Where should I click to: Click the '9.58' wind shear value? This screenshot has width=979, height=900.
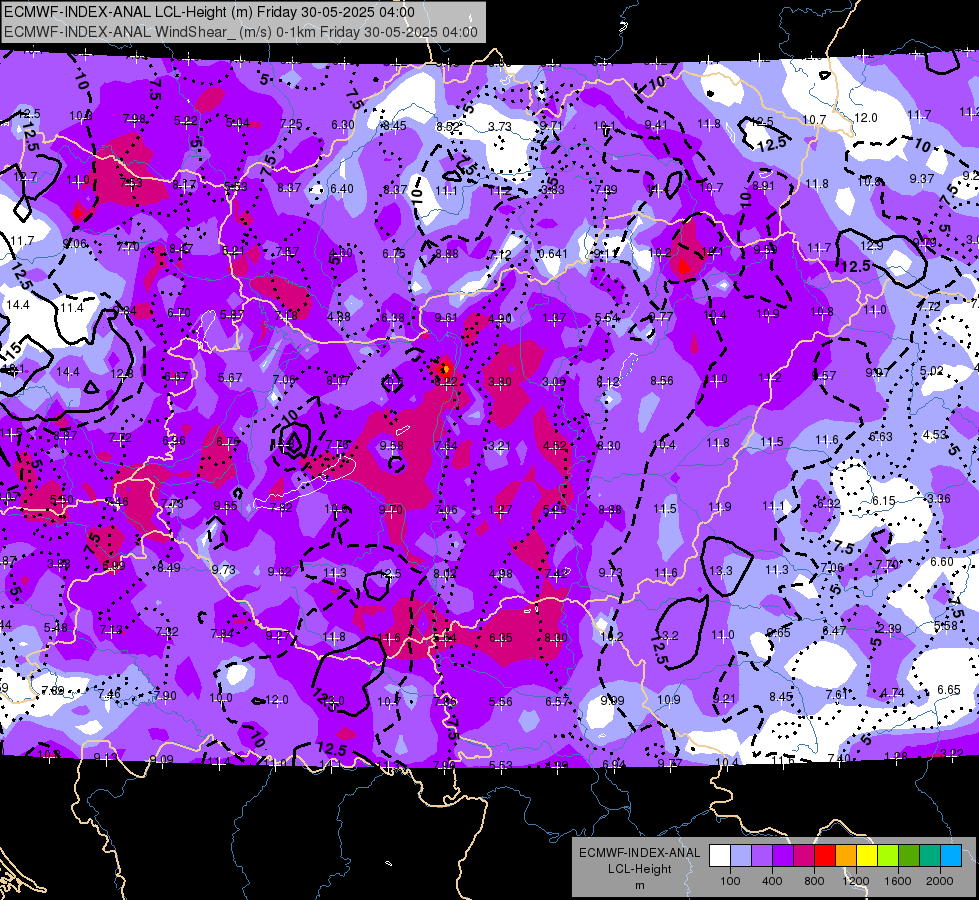(391, 445)
